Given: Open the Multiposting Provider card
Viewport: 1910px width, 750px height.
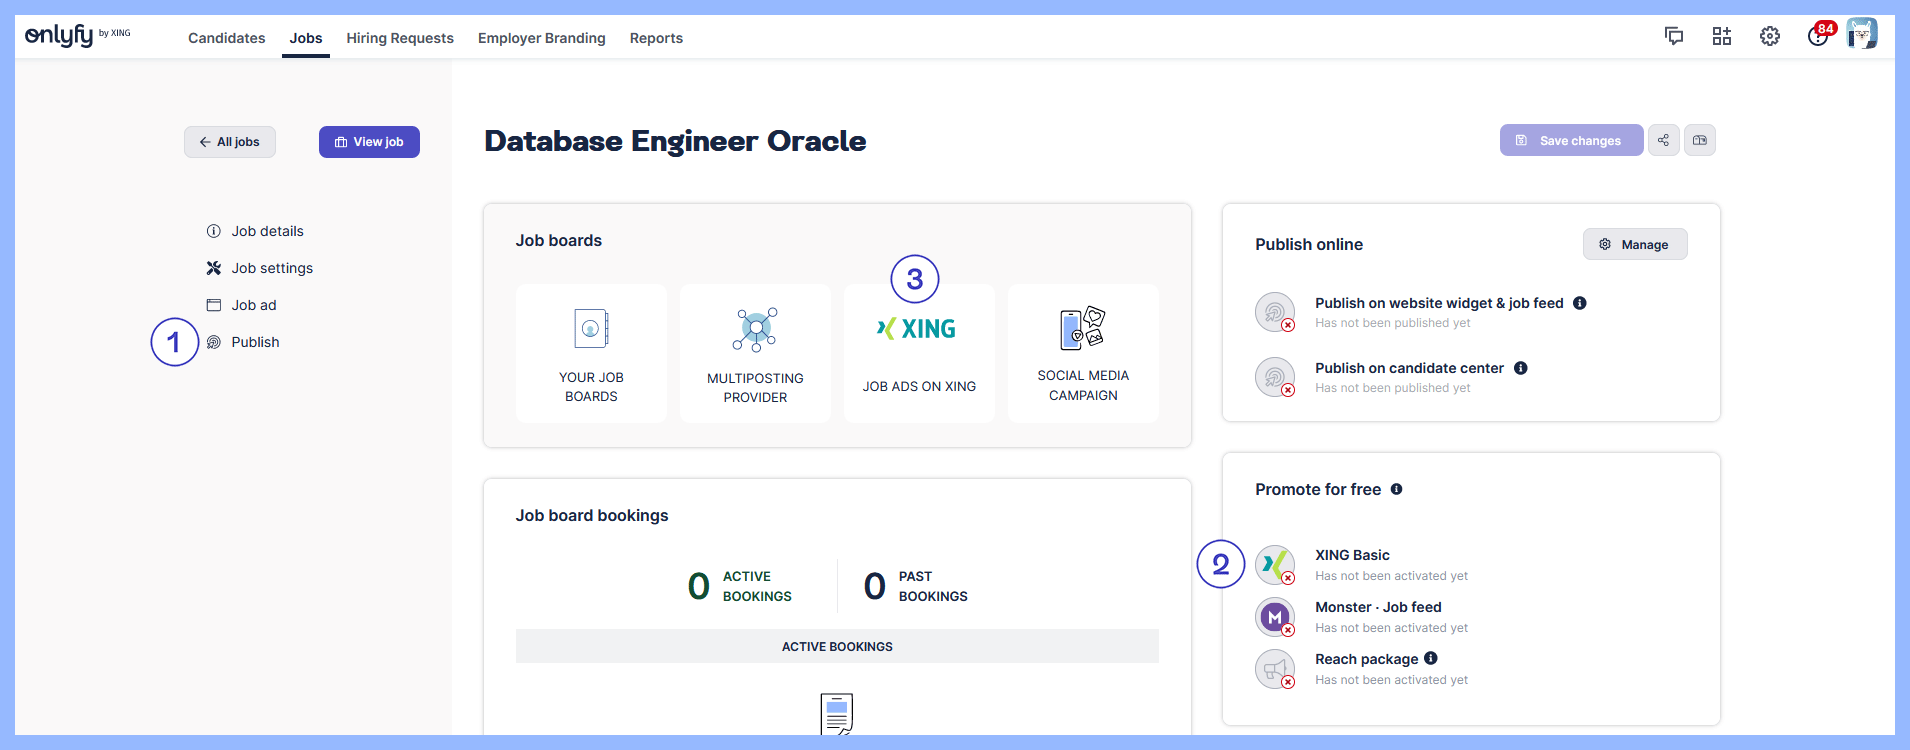Looking at the screenshot, I should (755, 353).
